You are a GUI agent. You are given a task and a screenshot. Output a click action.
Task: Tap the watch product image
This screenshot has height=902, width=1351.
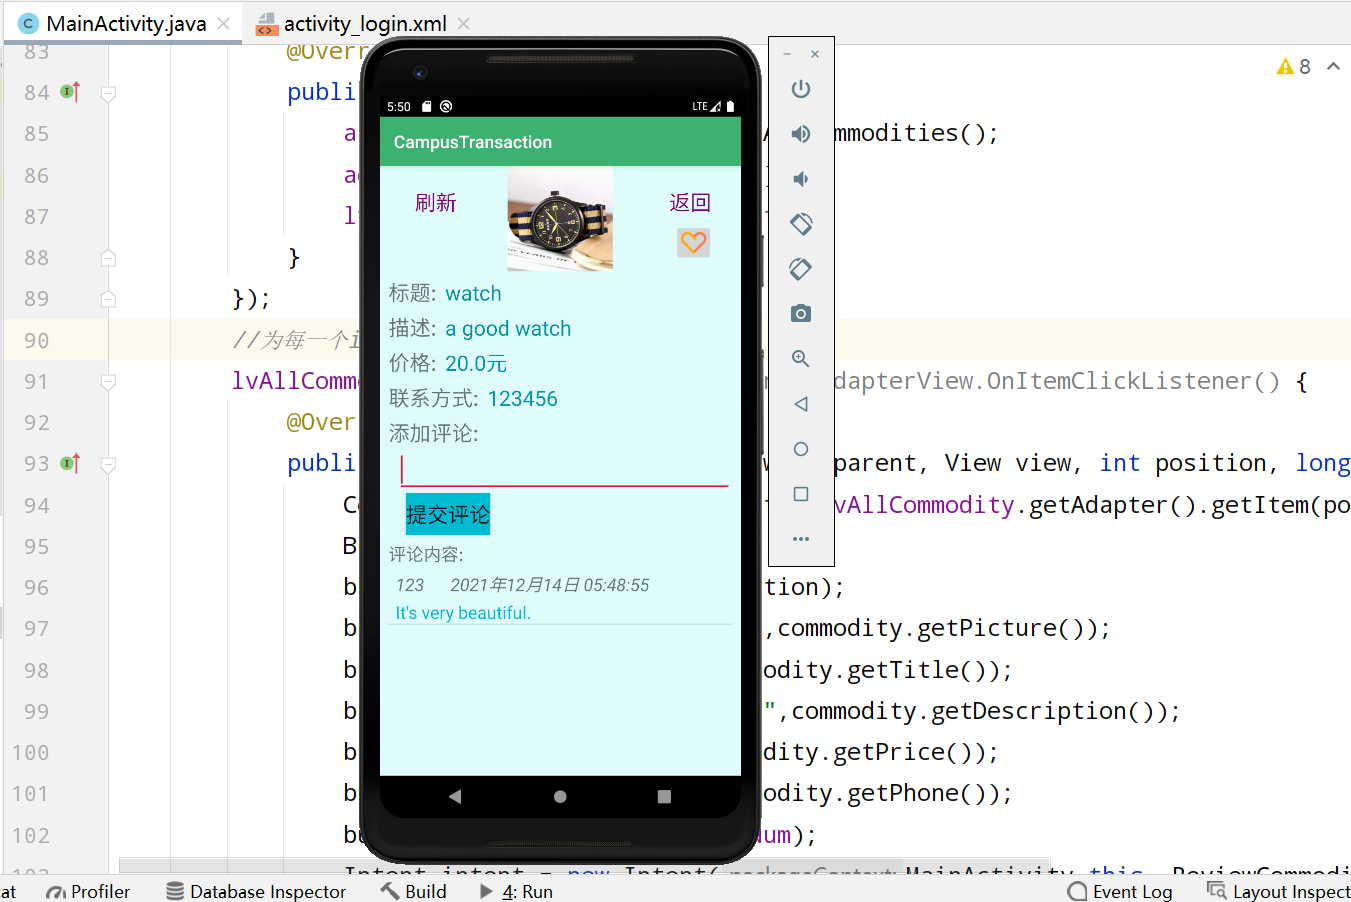click(560, 219)
